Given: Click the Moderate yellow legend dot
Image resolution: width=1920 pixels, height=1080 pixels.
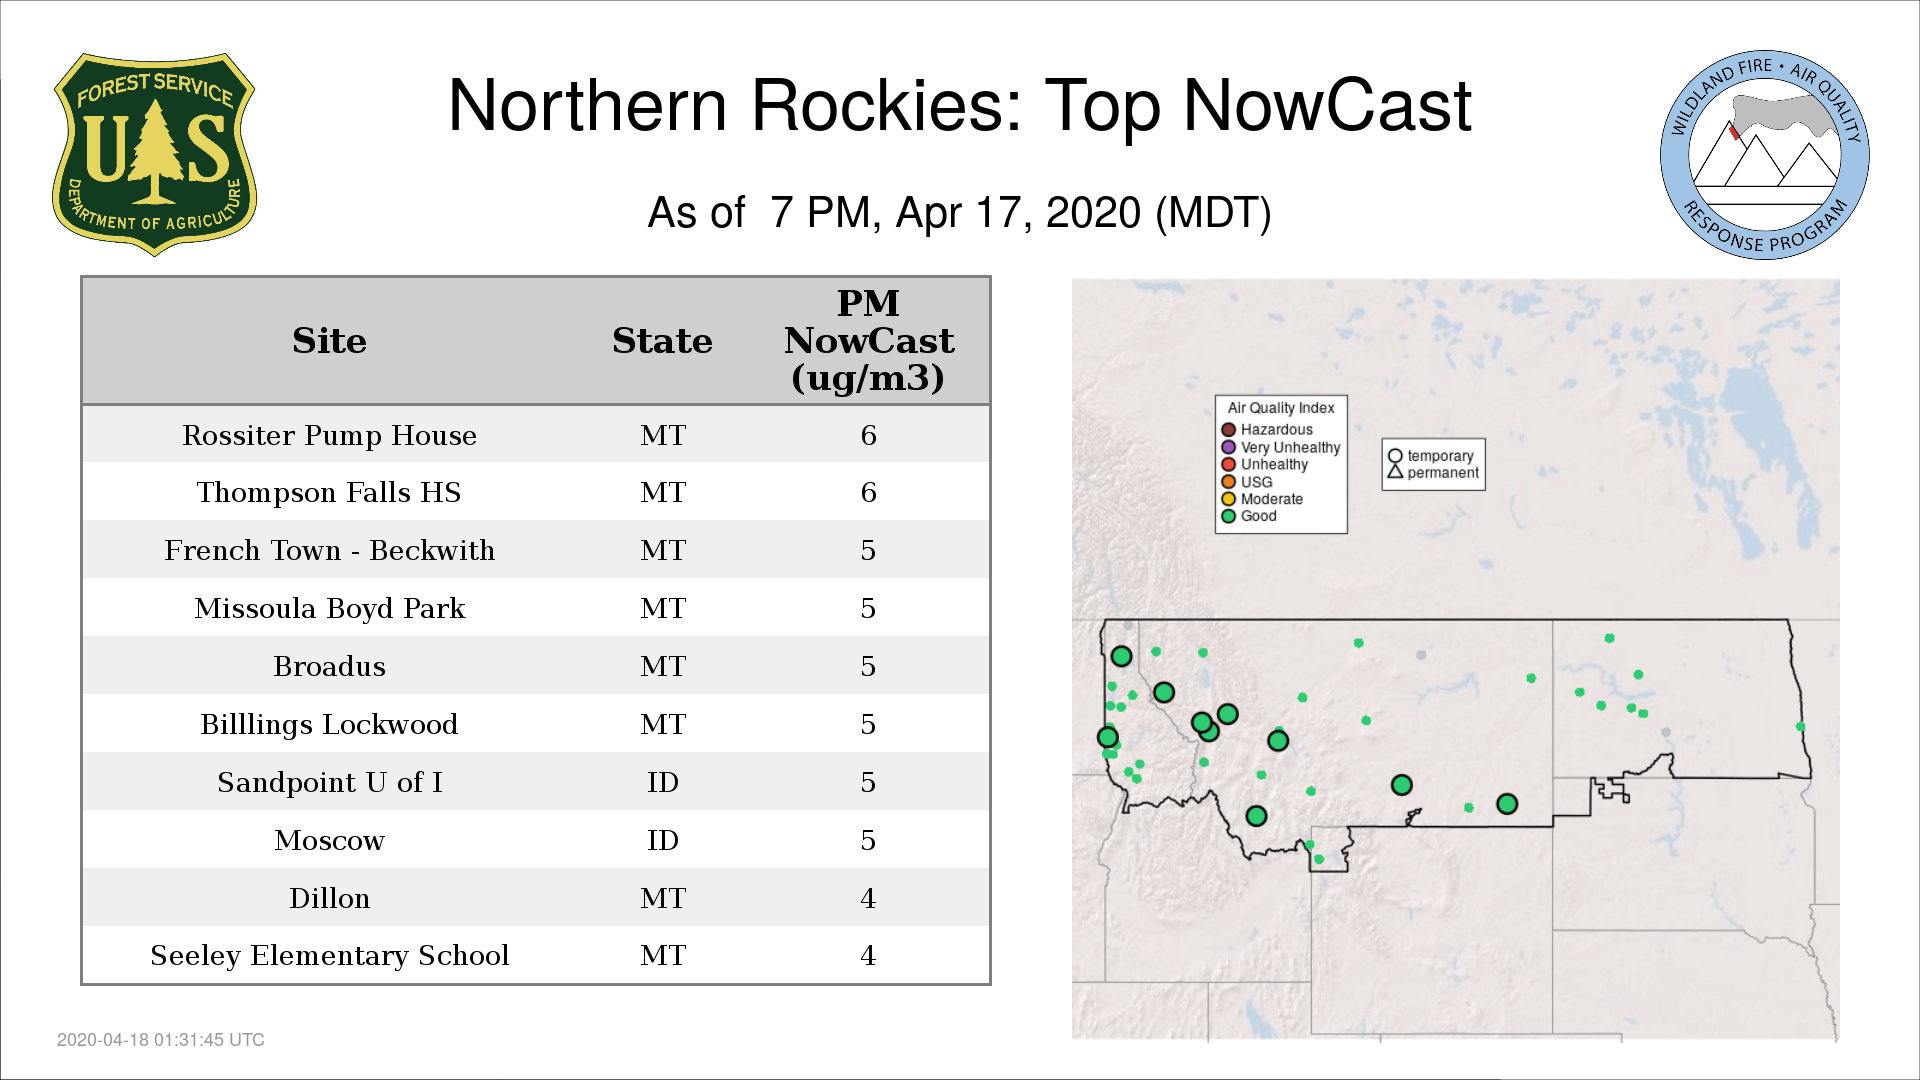Looking at the screenshot, I should [1228, 499].
